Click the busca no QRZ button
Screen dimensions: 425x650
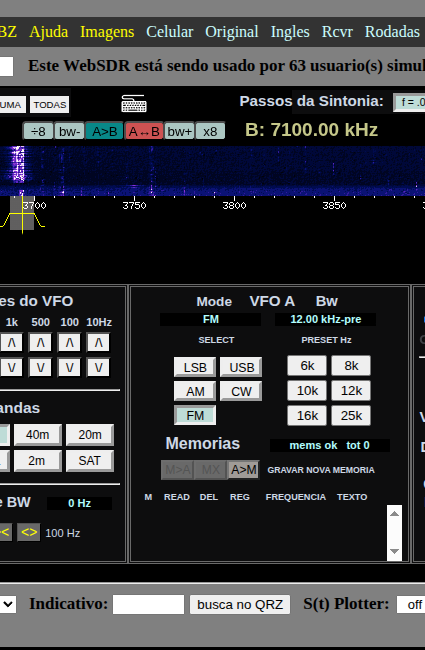point(240,604)
